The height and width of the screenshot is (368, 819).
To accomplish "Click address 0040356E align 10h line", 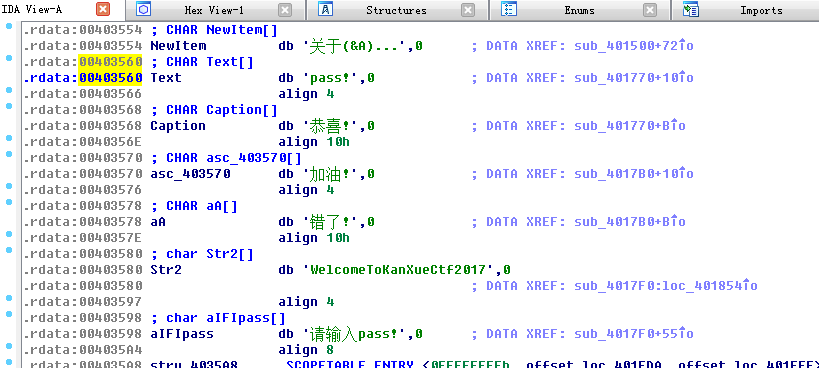I will coord(186,142).
